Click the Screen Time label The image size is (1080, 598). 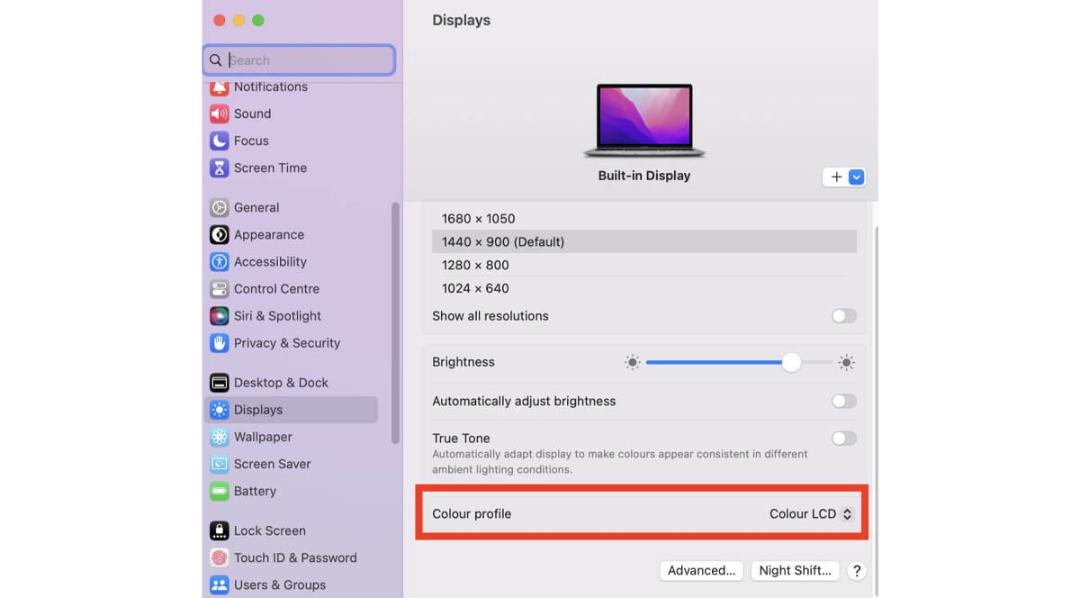point(270,168)
